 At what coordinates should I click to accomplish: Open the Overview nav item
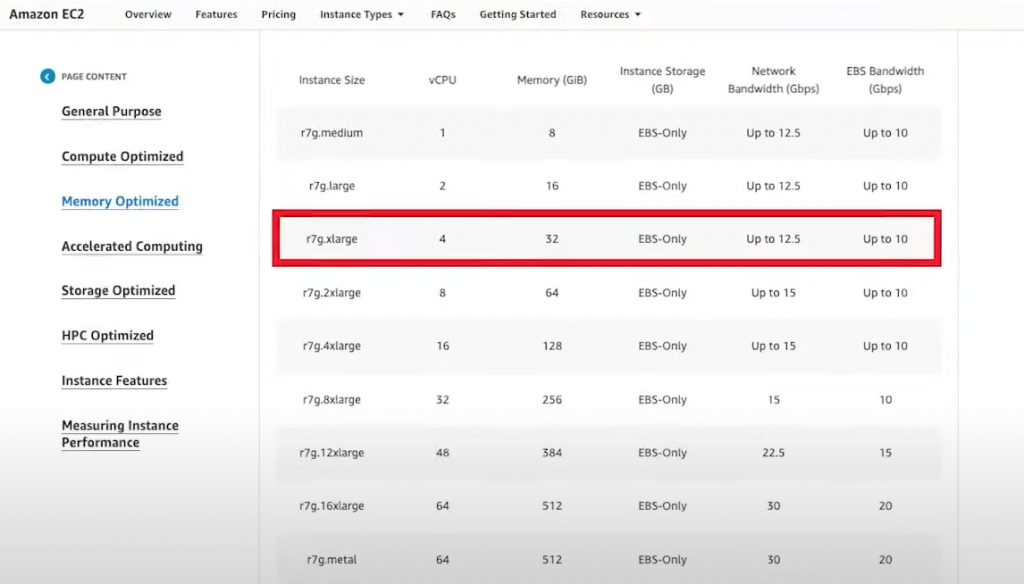click(x=148, y=15)
